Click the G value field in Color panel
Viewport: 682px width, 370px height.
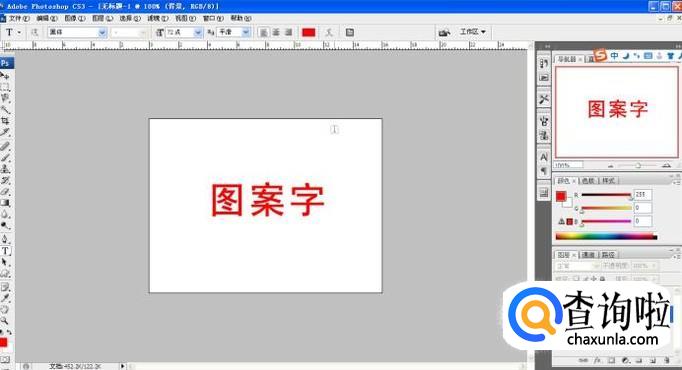[642, 208]
